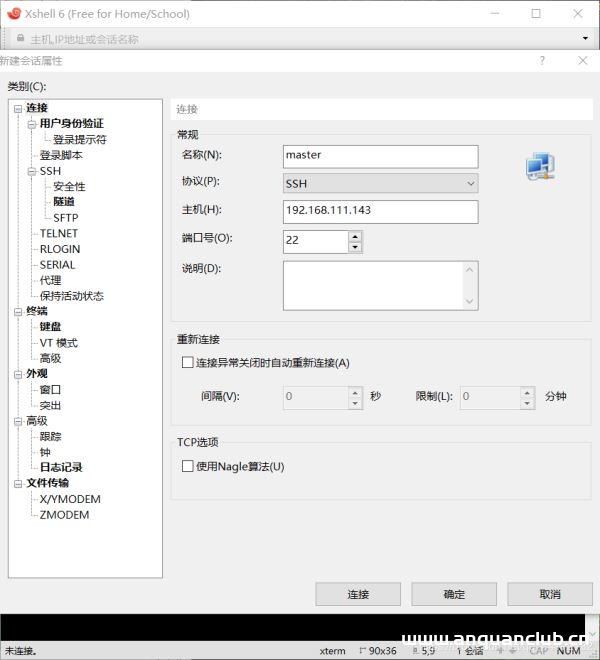
Task: Select SFTP in category tree
Action: coord(66,218)
